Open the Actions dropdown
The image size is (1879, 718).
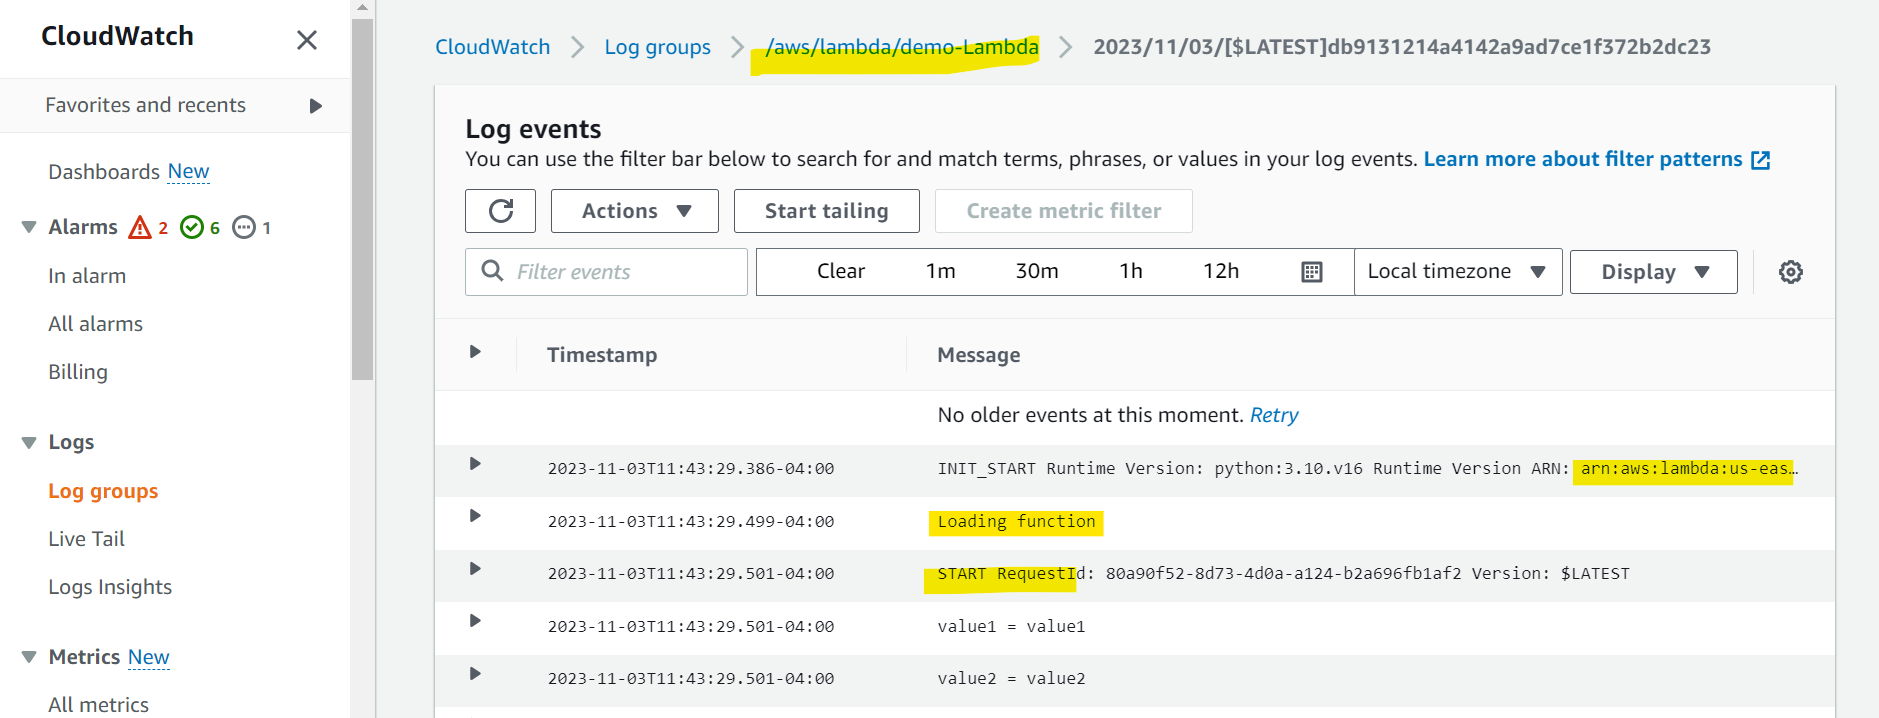635,211
